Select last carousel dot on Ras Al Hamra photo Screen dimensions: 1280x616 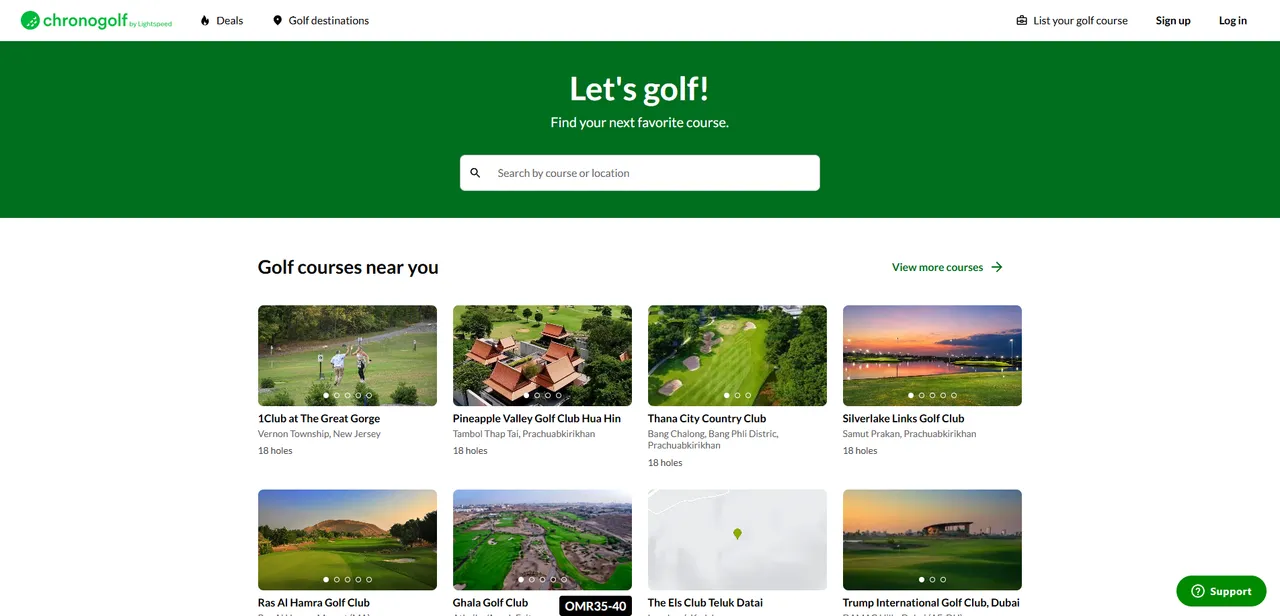coord(369,579)
